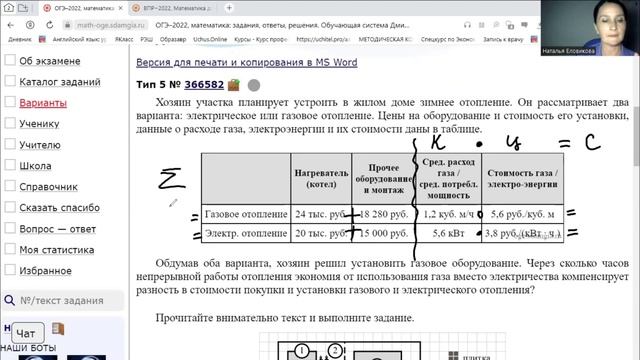Open the РЭШ bookmark

tap(147, 39)
